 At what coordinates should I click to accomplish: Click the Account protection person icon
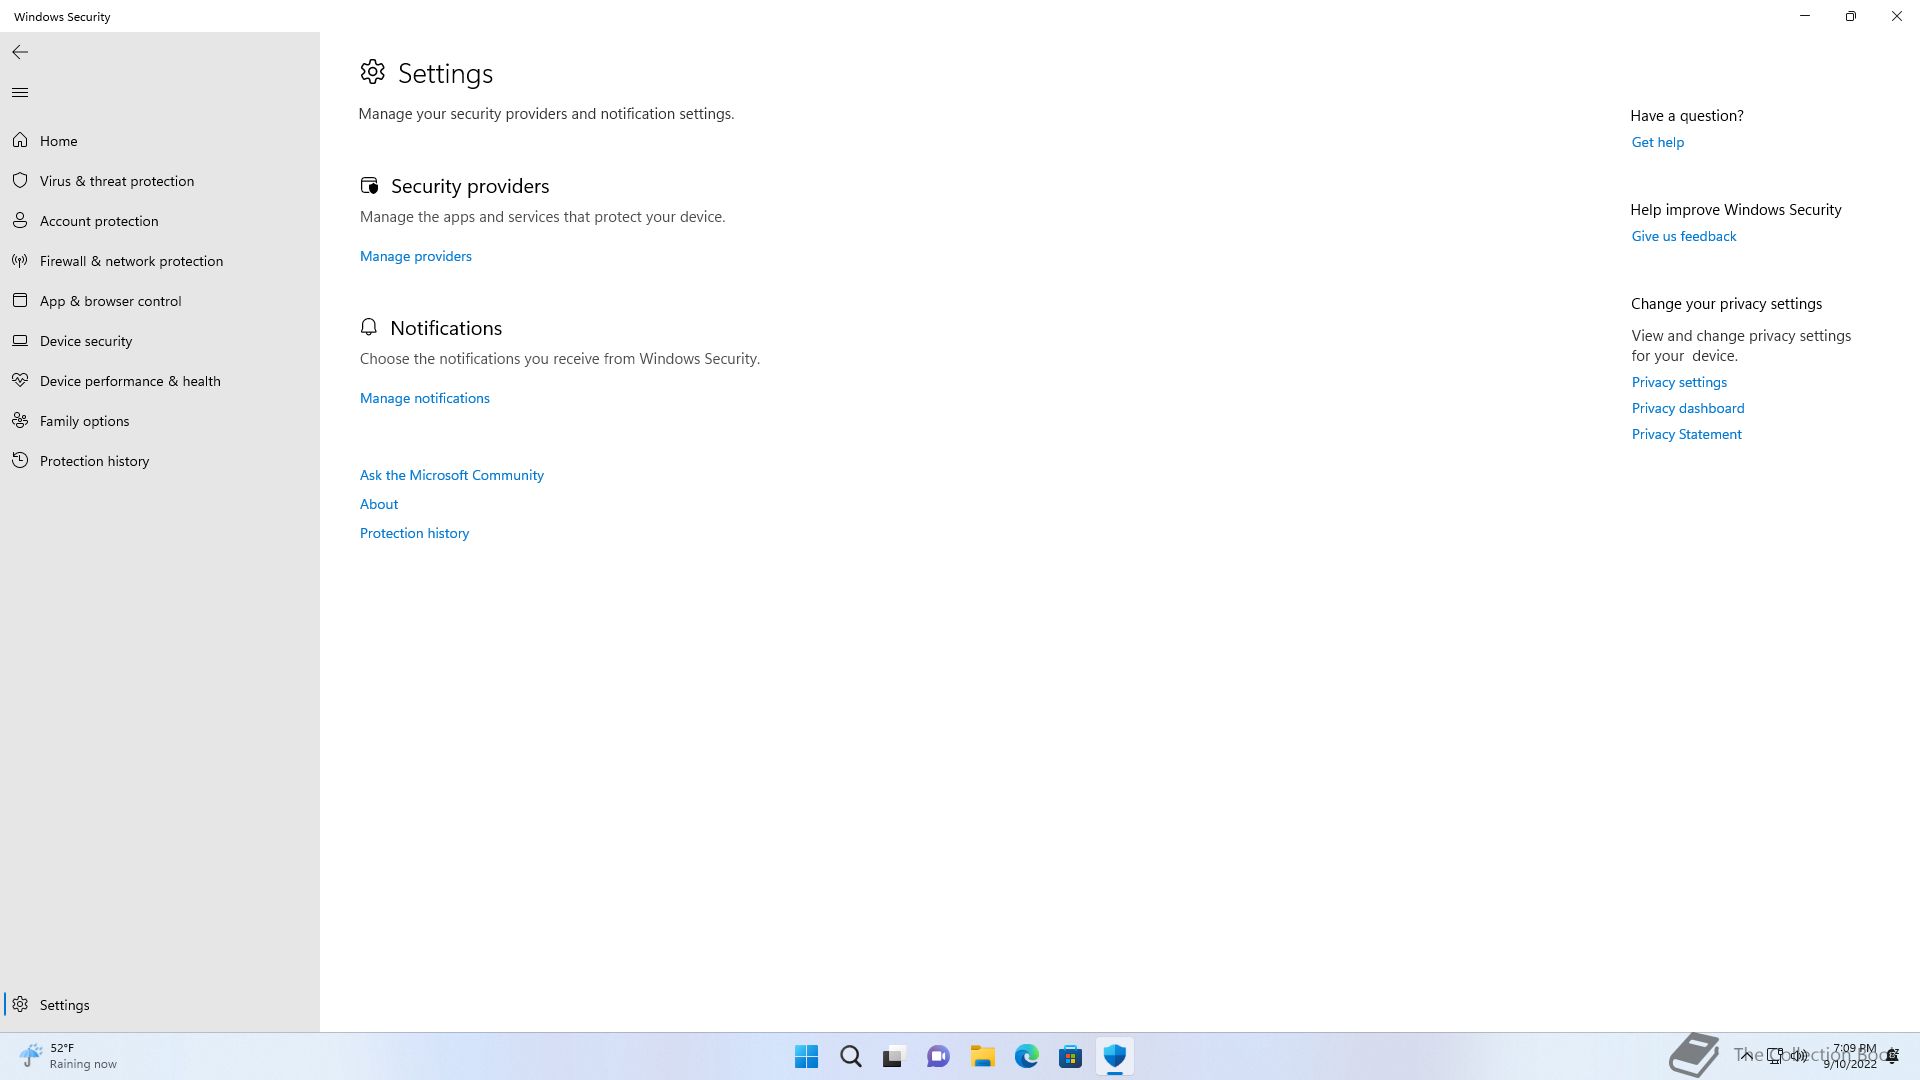click(x=20, y=220)
